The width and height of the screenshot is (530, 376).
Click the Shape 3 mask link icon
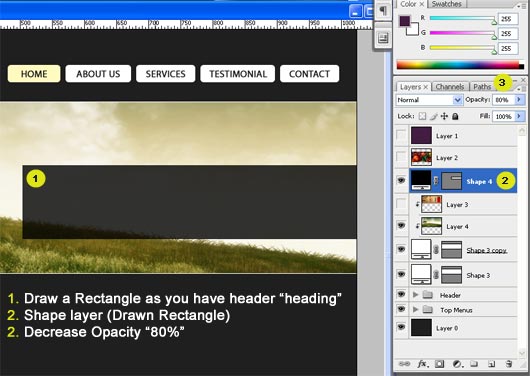(x=436, y=275)
